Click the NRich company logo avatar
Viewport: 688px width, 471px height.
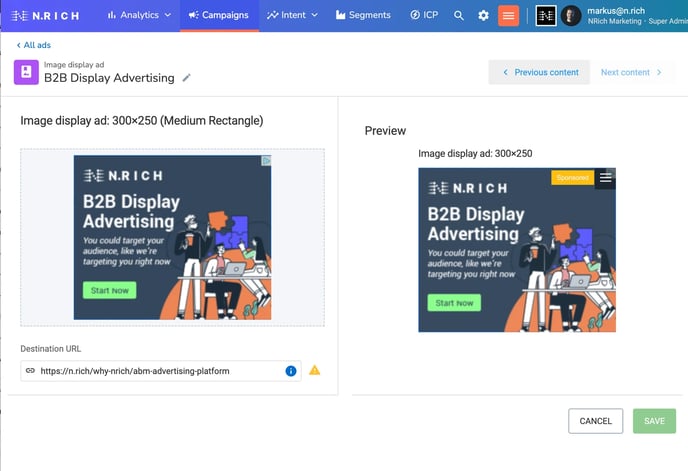[x=546, y=16]
